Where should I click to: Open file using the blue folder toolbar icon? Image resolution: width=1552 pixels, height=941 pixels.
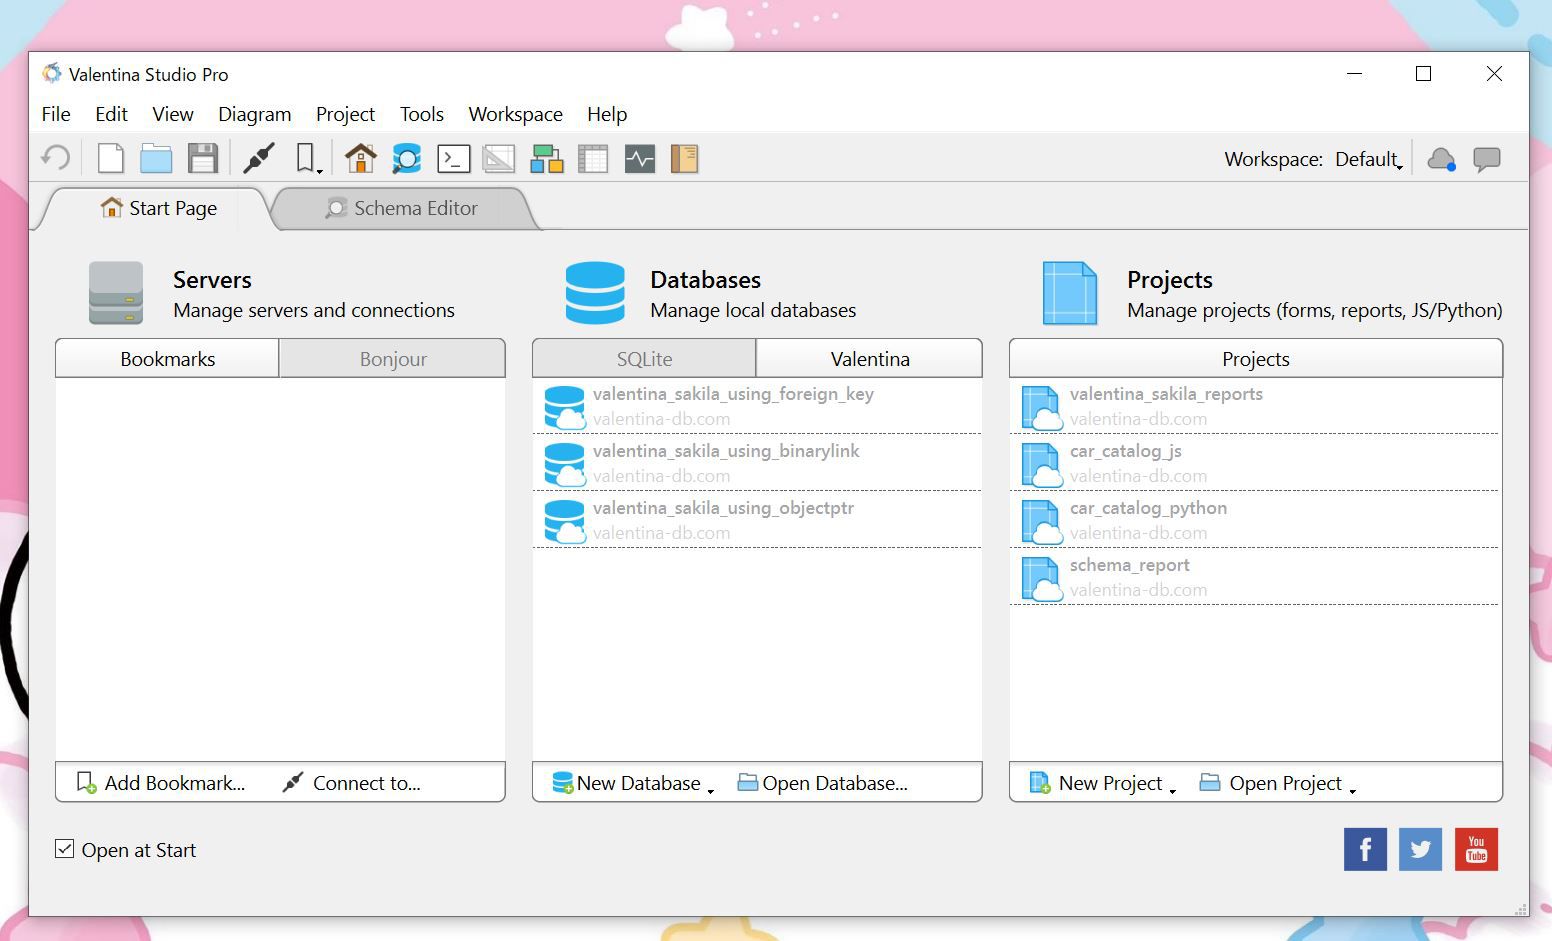(x=156, y=158)
